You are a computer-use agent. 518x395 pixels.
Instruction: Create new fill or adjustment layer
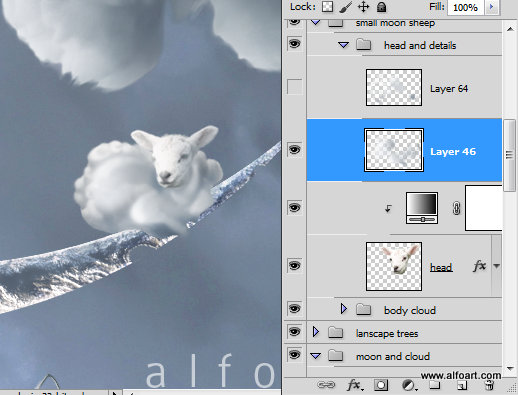409,386
